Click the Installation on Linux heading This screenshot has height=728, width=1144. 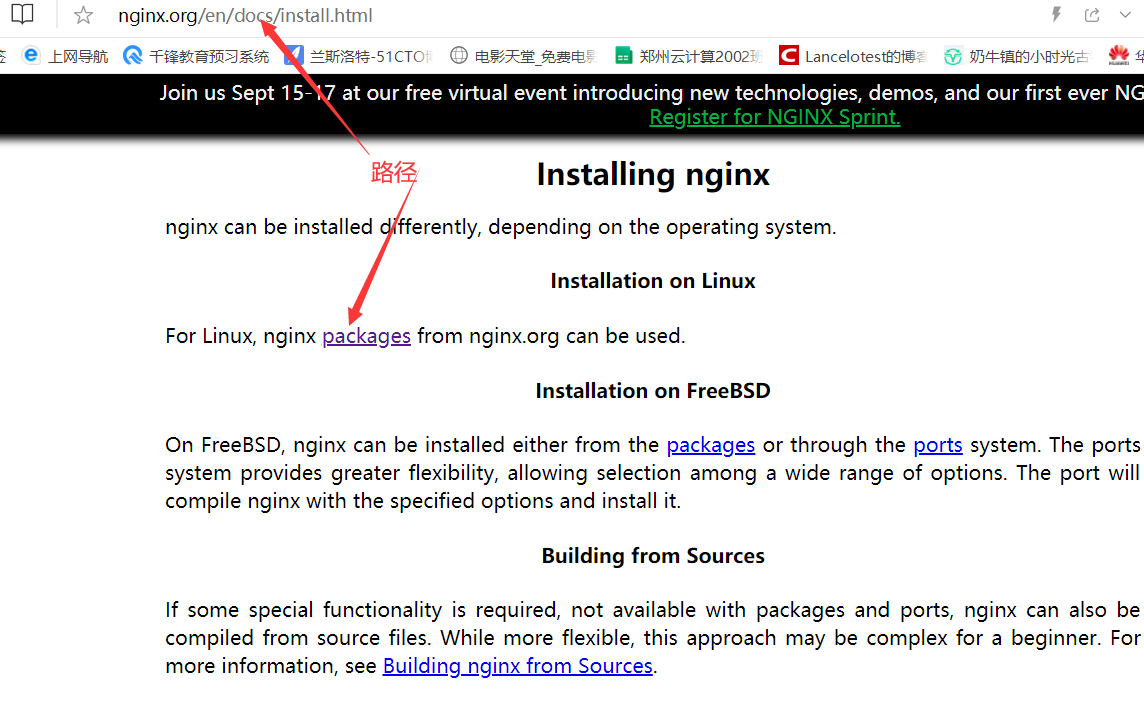coord(653,281)
